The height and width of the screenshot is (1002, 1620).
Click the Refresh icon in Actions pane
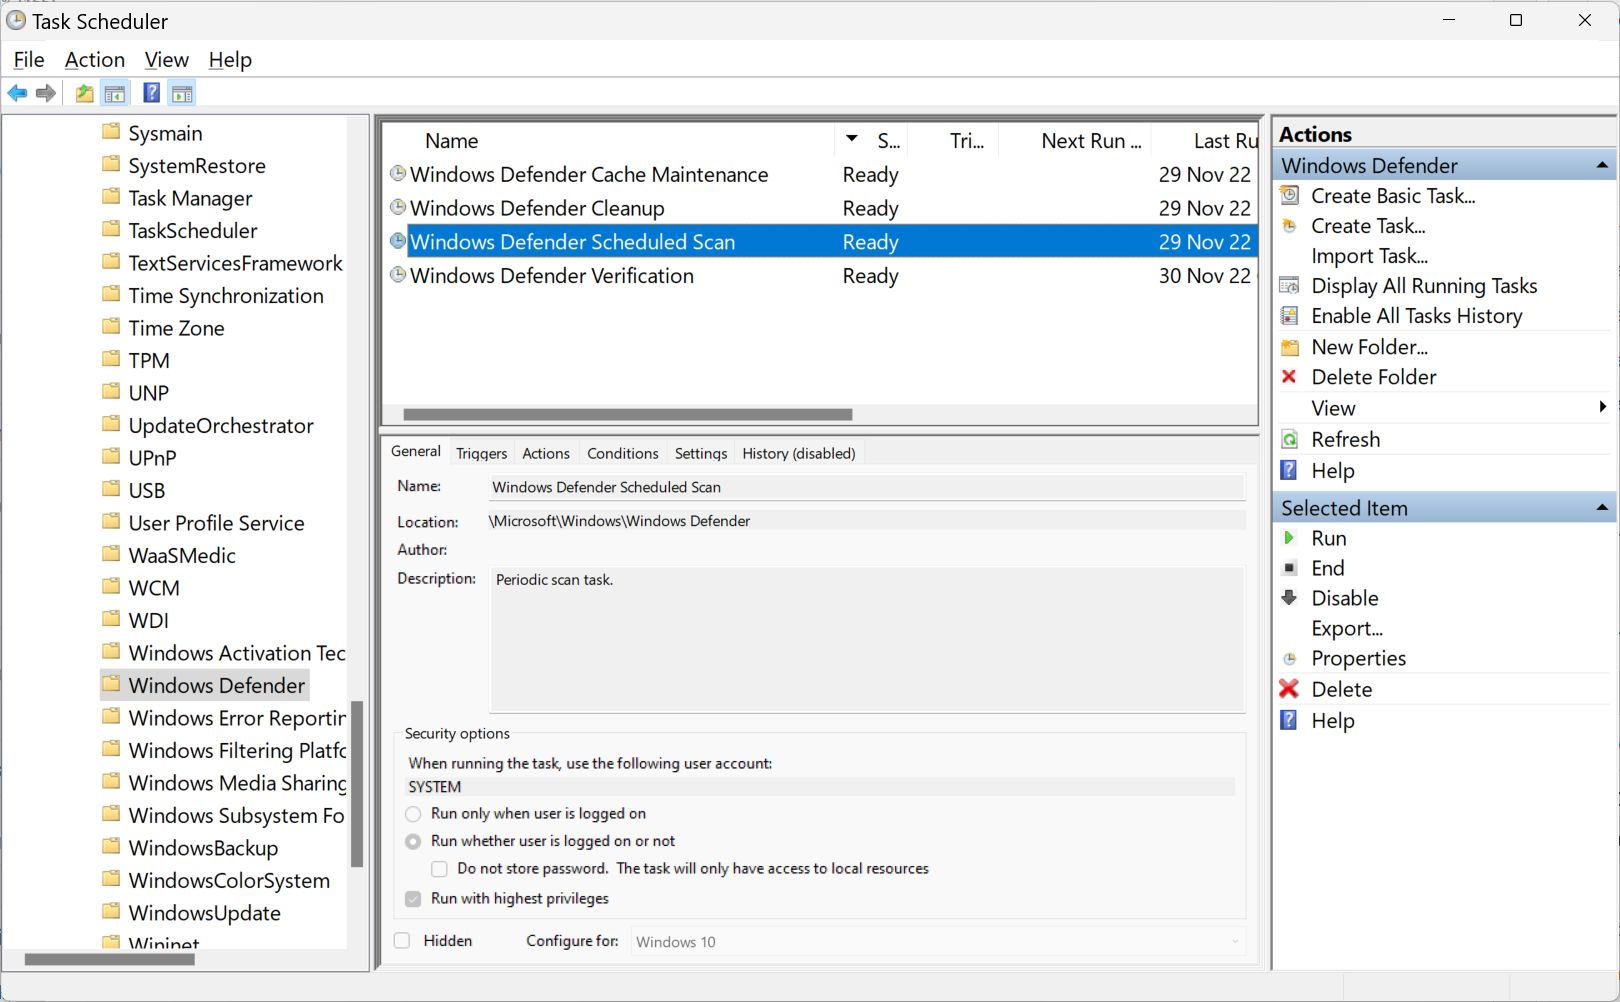pos(1290,439)
